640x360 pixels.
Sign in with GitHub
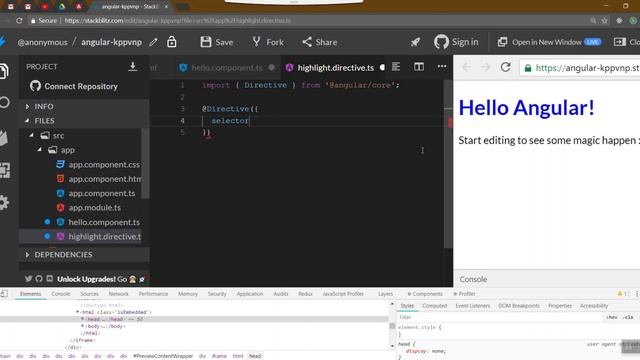click(456, 42)
